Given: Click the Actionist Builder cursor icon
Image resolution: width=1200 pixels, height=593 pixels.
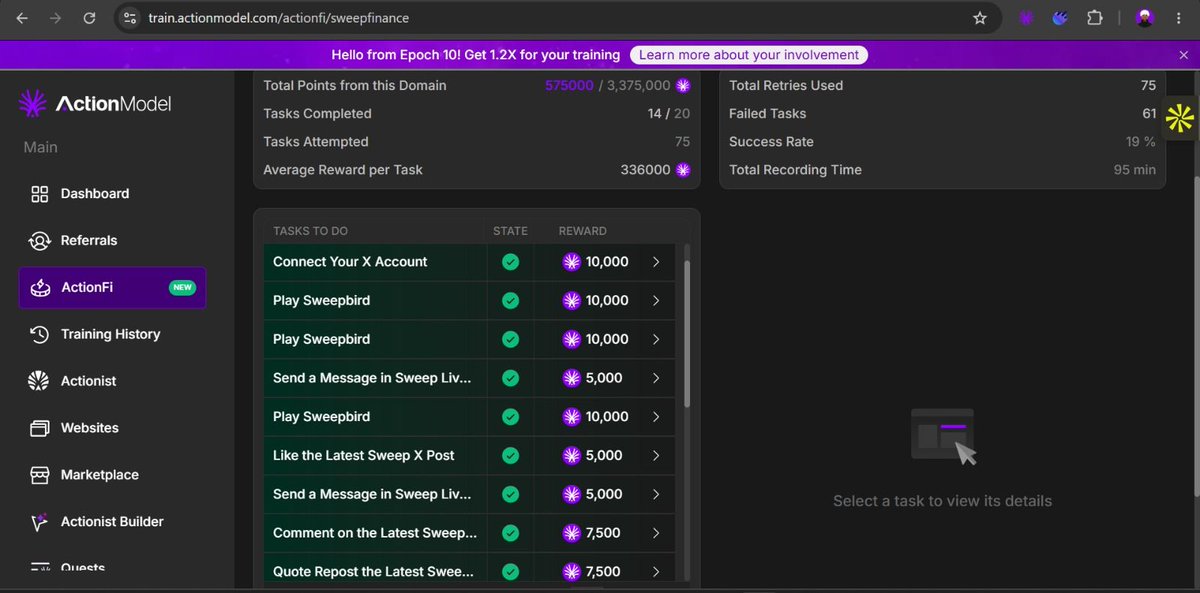Looking at the screenshot, I should (x=39, y=522).
